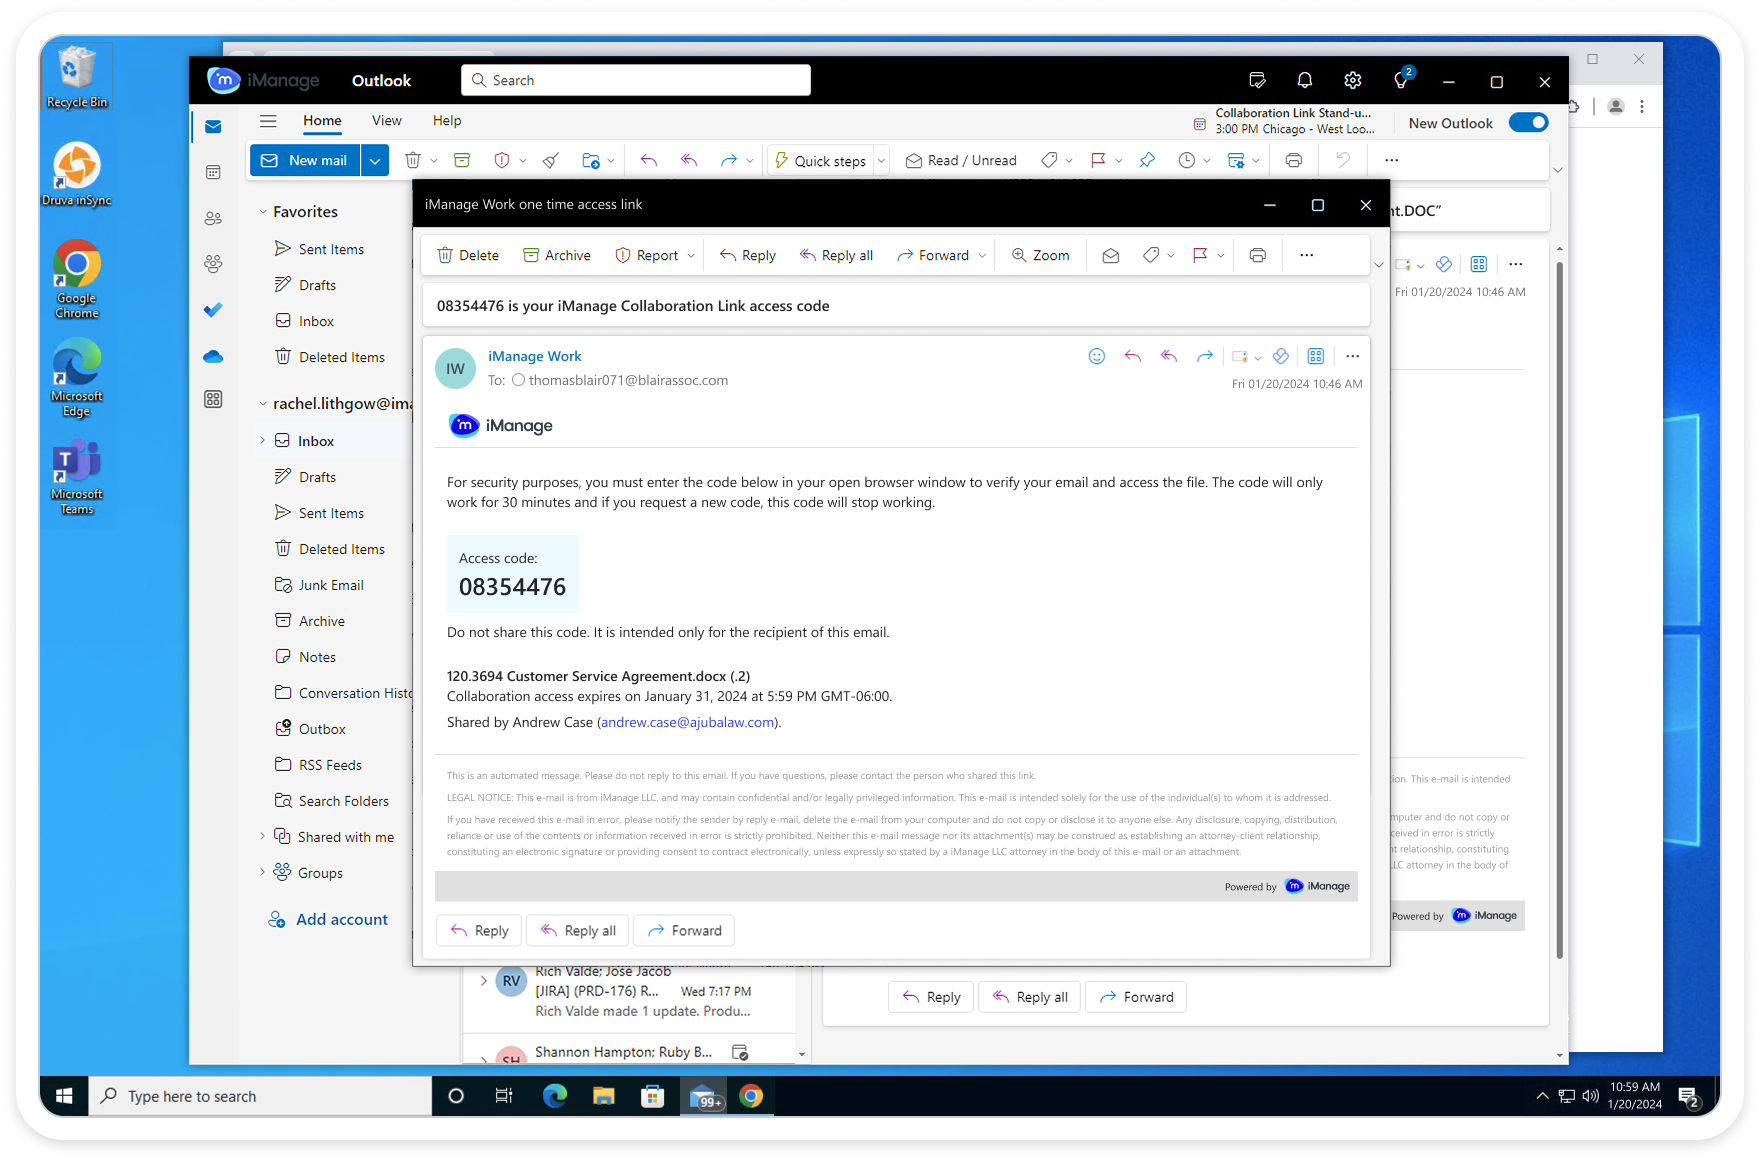Click mark as unread envelope icon in message window

(1110, 256)
